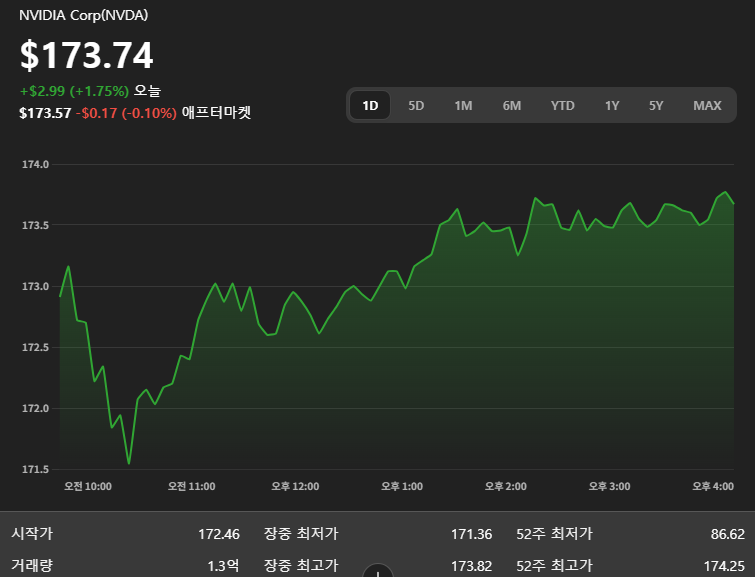
Task: Click the 오전 10:00 time axis label
Action: coord(88,486)
